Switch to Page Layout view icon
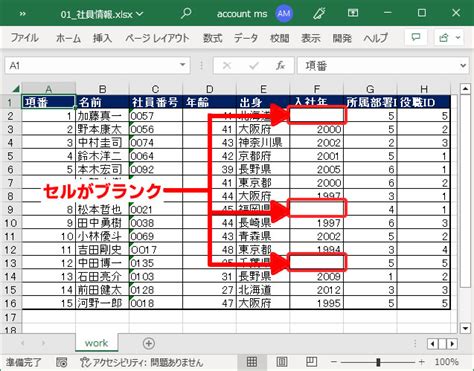The height and width of the screenshot is (371, 474). 282,362
